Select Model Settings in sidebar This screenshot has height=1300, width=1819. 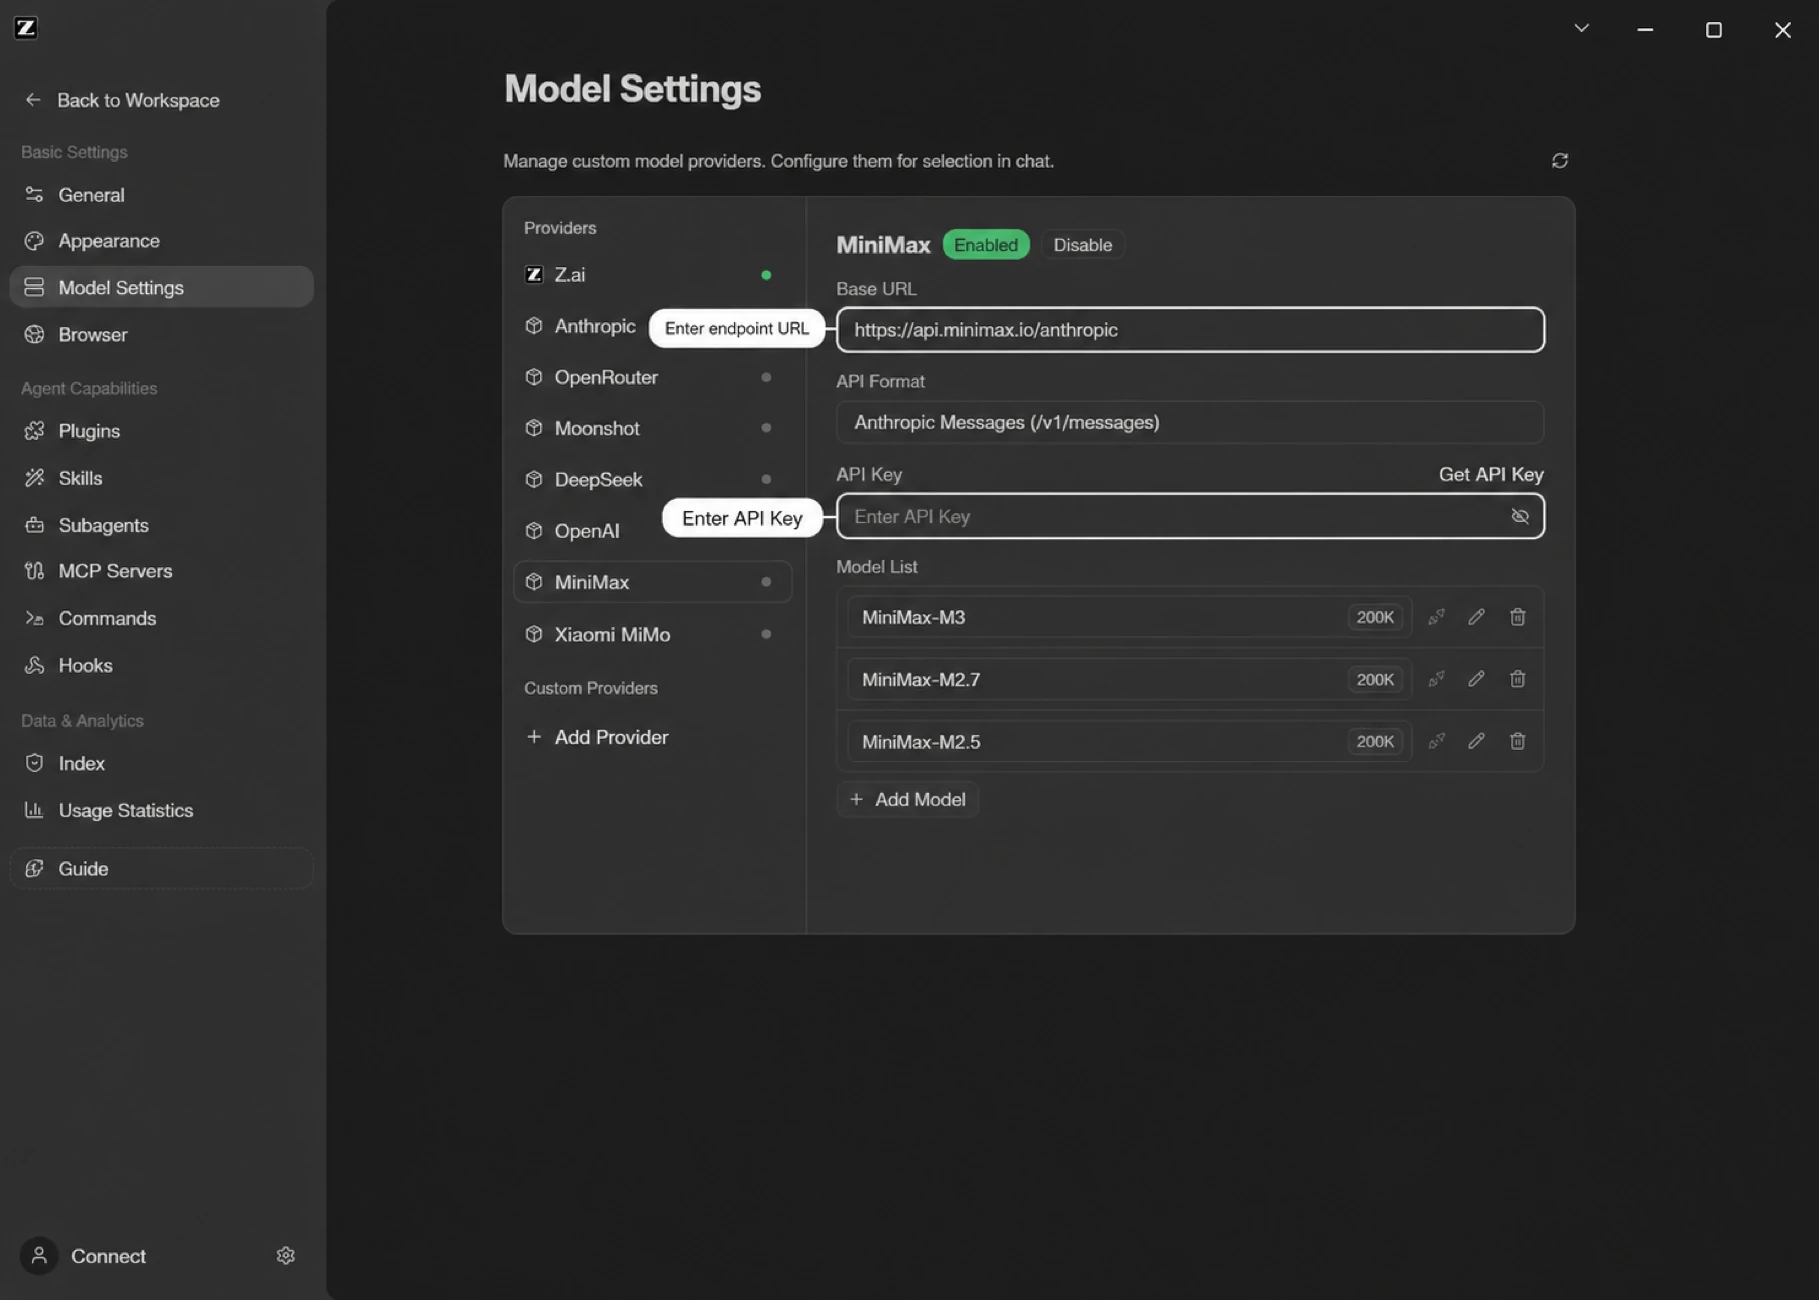click(x=161, y=287)
